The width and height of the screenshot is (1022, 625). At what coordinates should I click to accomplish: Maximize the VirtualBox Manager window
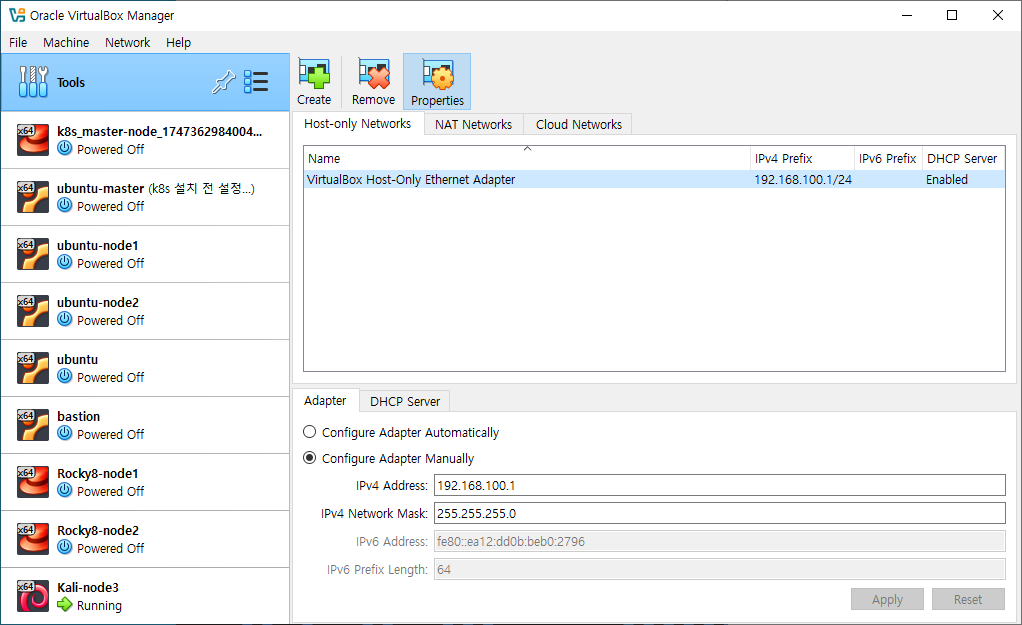(x=952, y=15)
